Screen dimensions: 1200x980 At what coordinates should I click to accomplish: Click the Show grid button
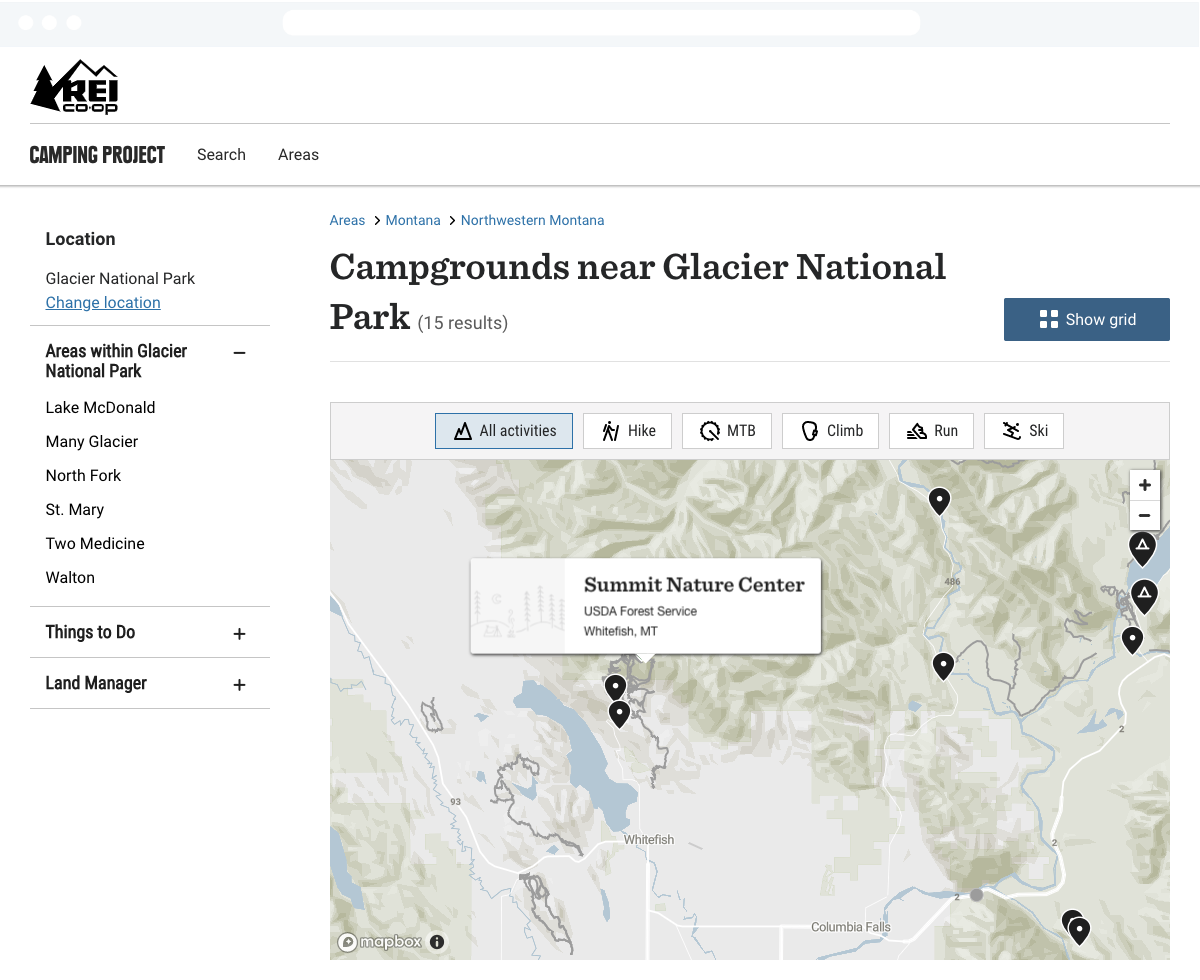[x=1087, y=319]
